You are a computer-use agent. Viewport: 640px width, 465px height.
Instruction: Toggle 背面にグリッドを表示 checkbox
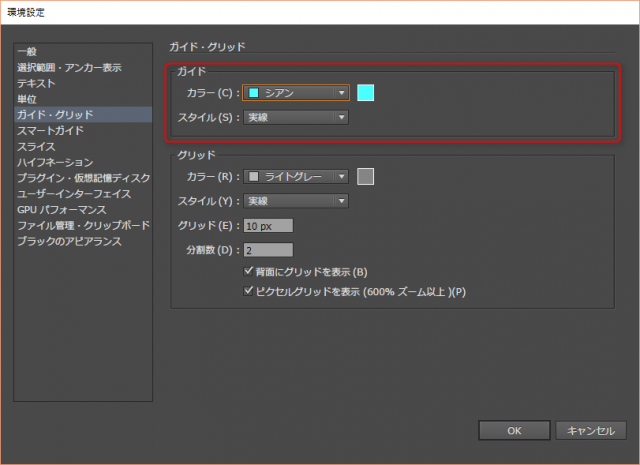click(249, 271)
